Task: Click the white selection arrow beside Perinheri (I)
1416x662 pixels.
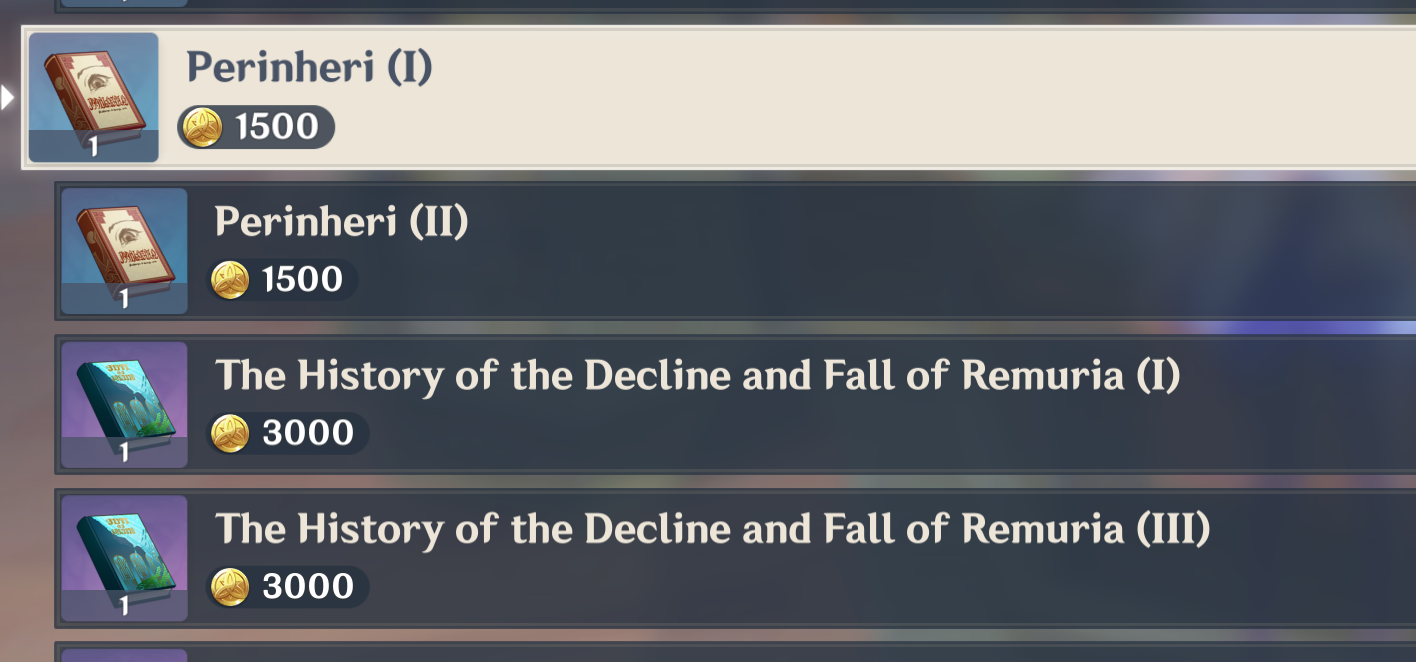Action: [8, 97]
